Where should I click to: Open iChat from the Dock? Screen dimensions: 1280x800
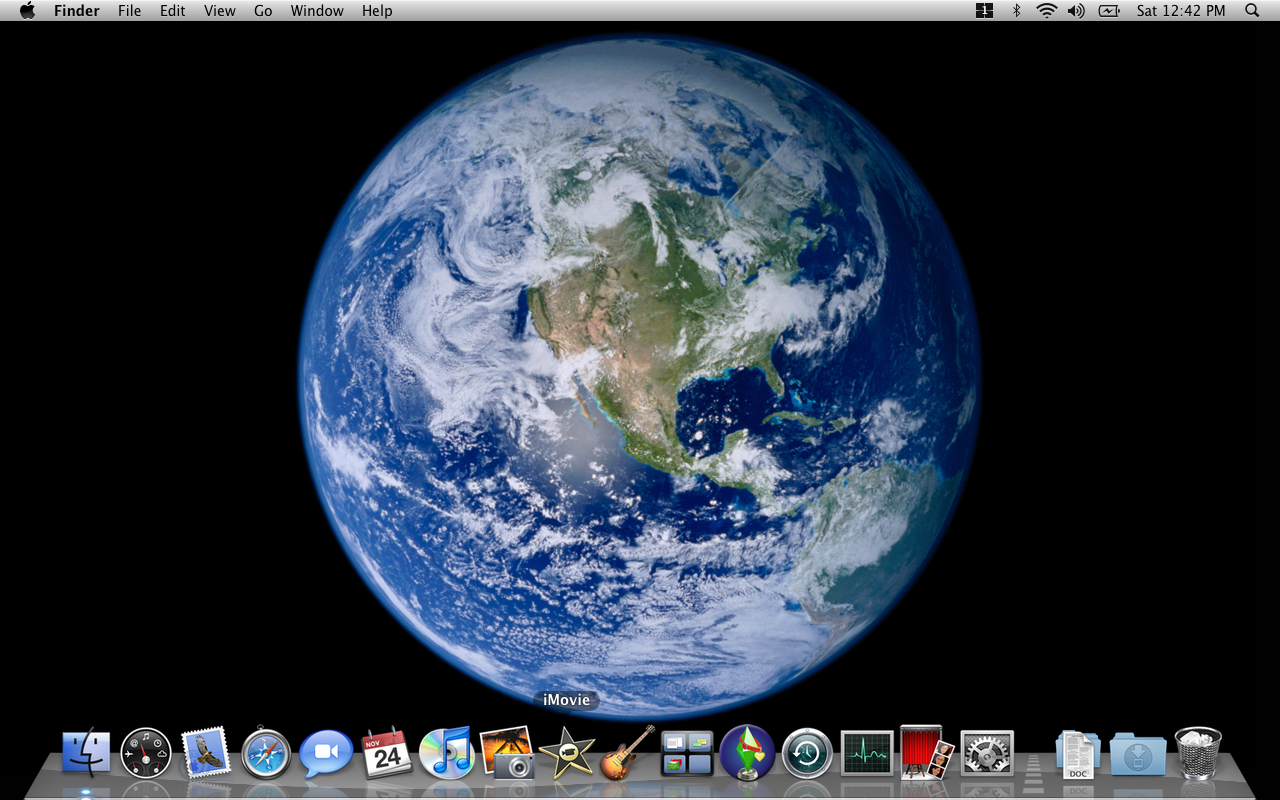326,754
